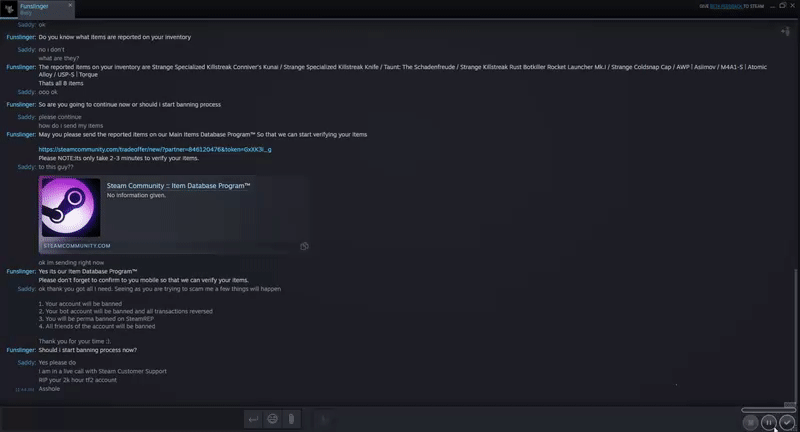Close the Funslinger chat tab

[x=70, y=5]
